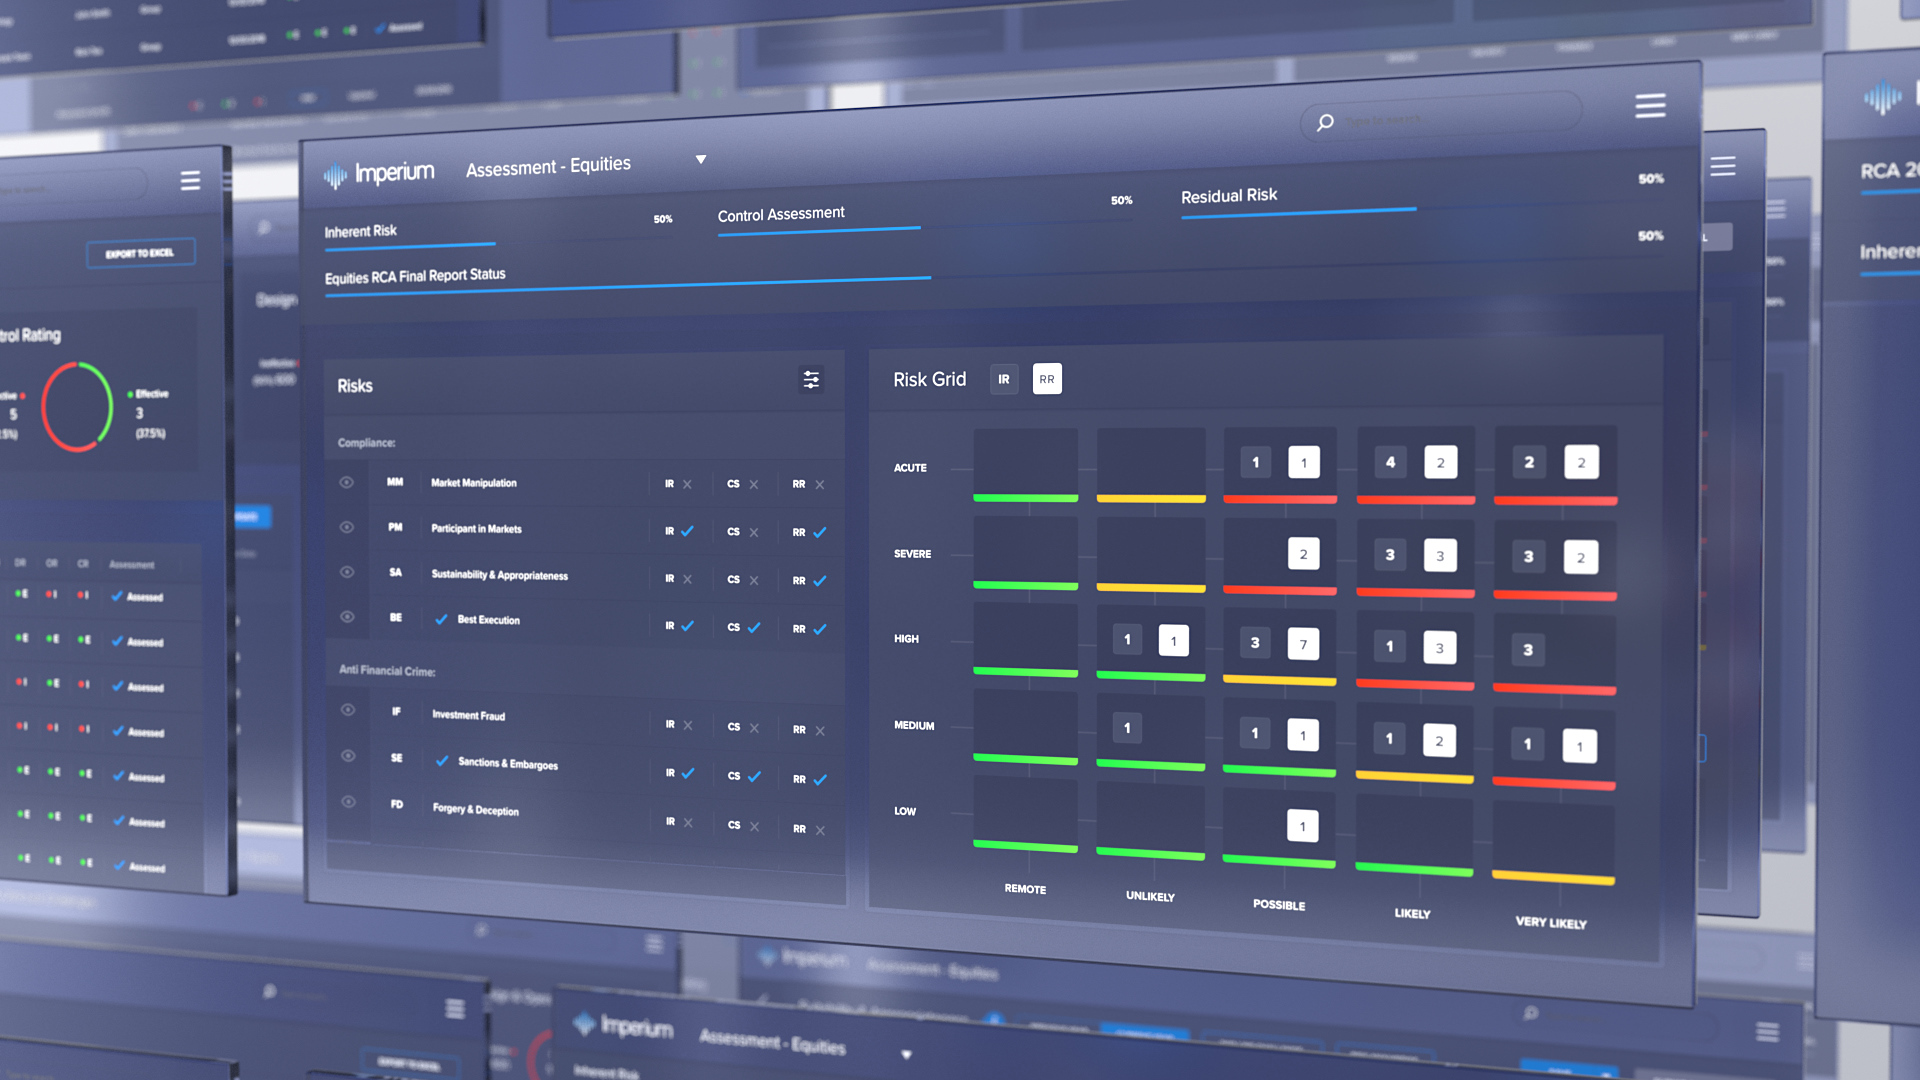Expand the Assessment - Equities dropdown arrow

(701, 160)
